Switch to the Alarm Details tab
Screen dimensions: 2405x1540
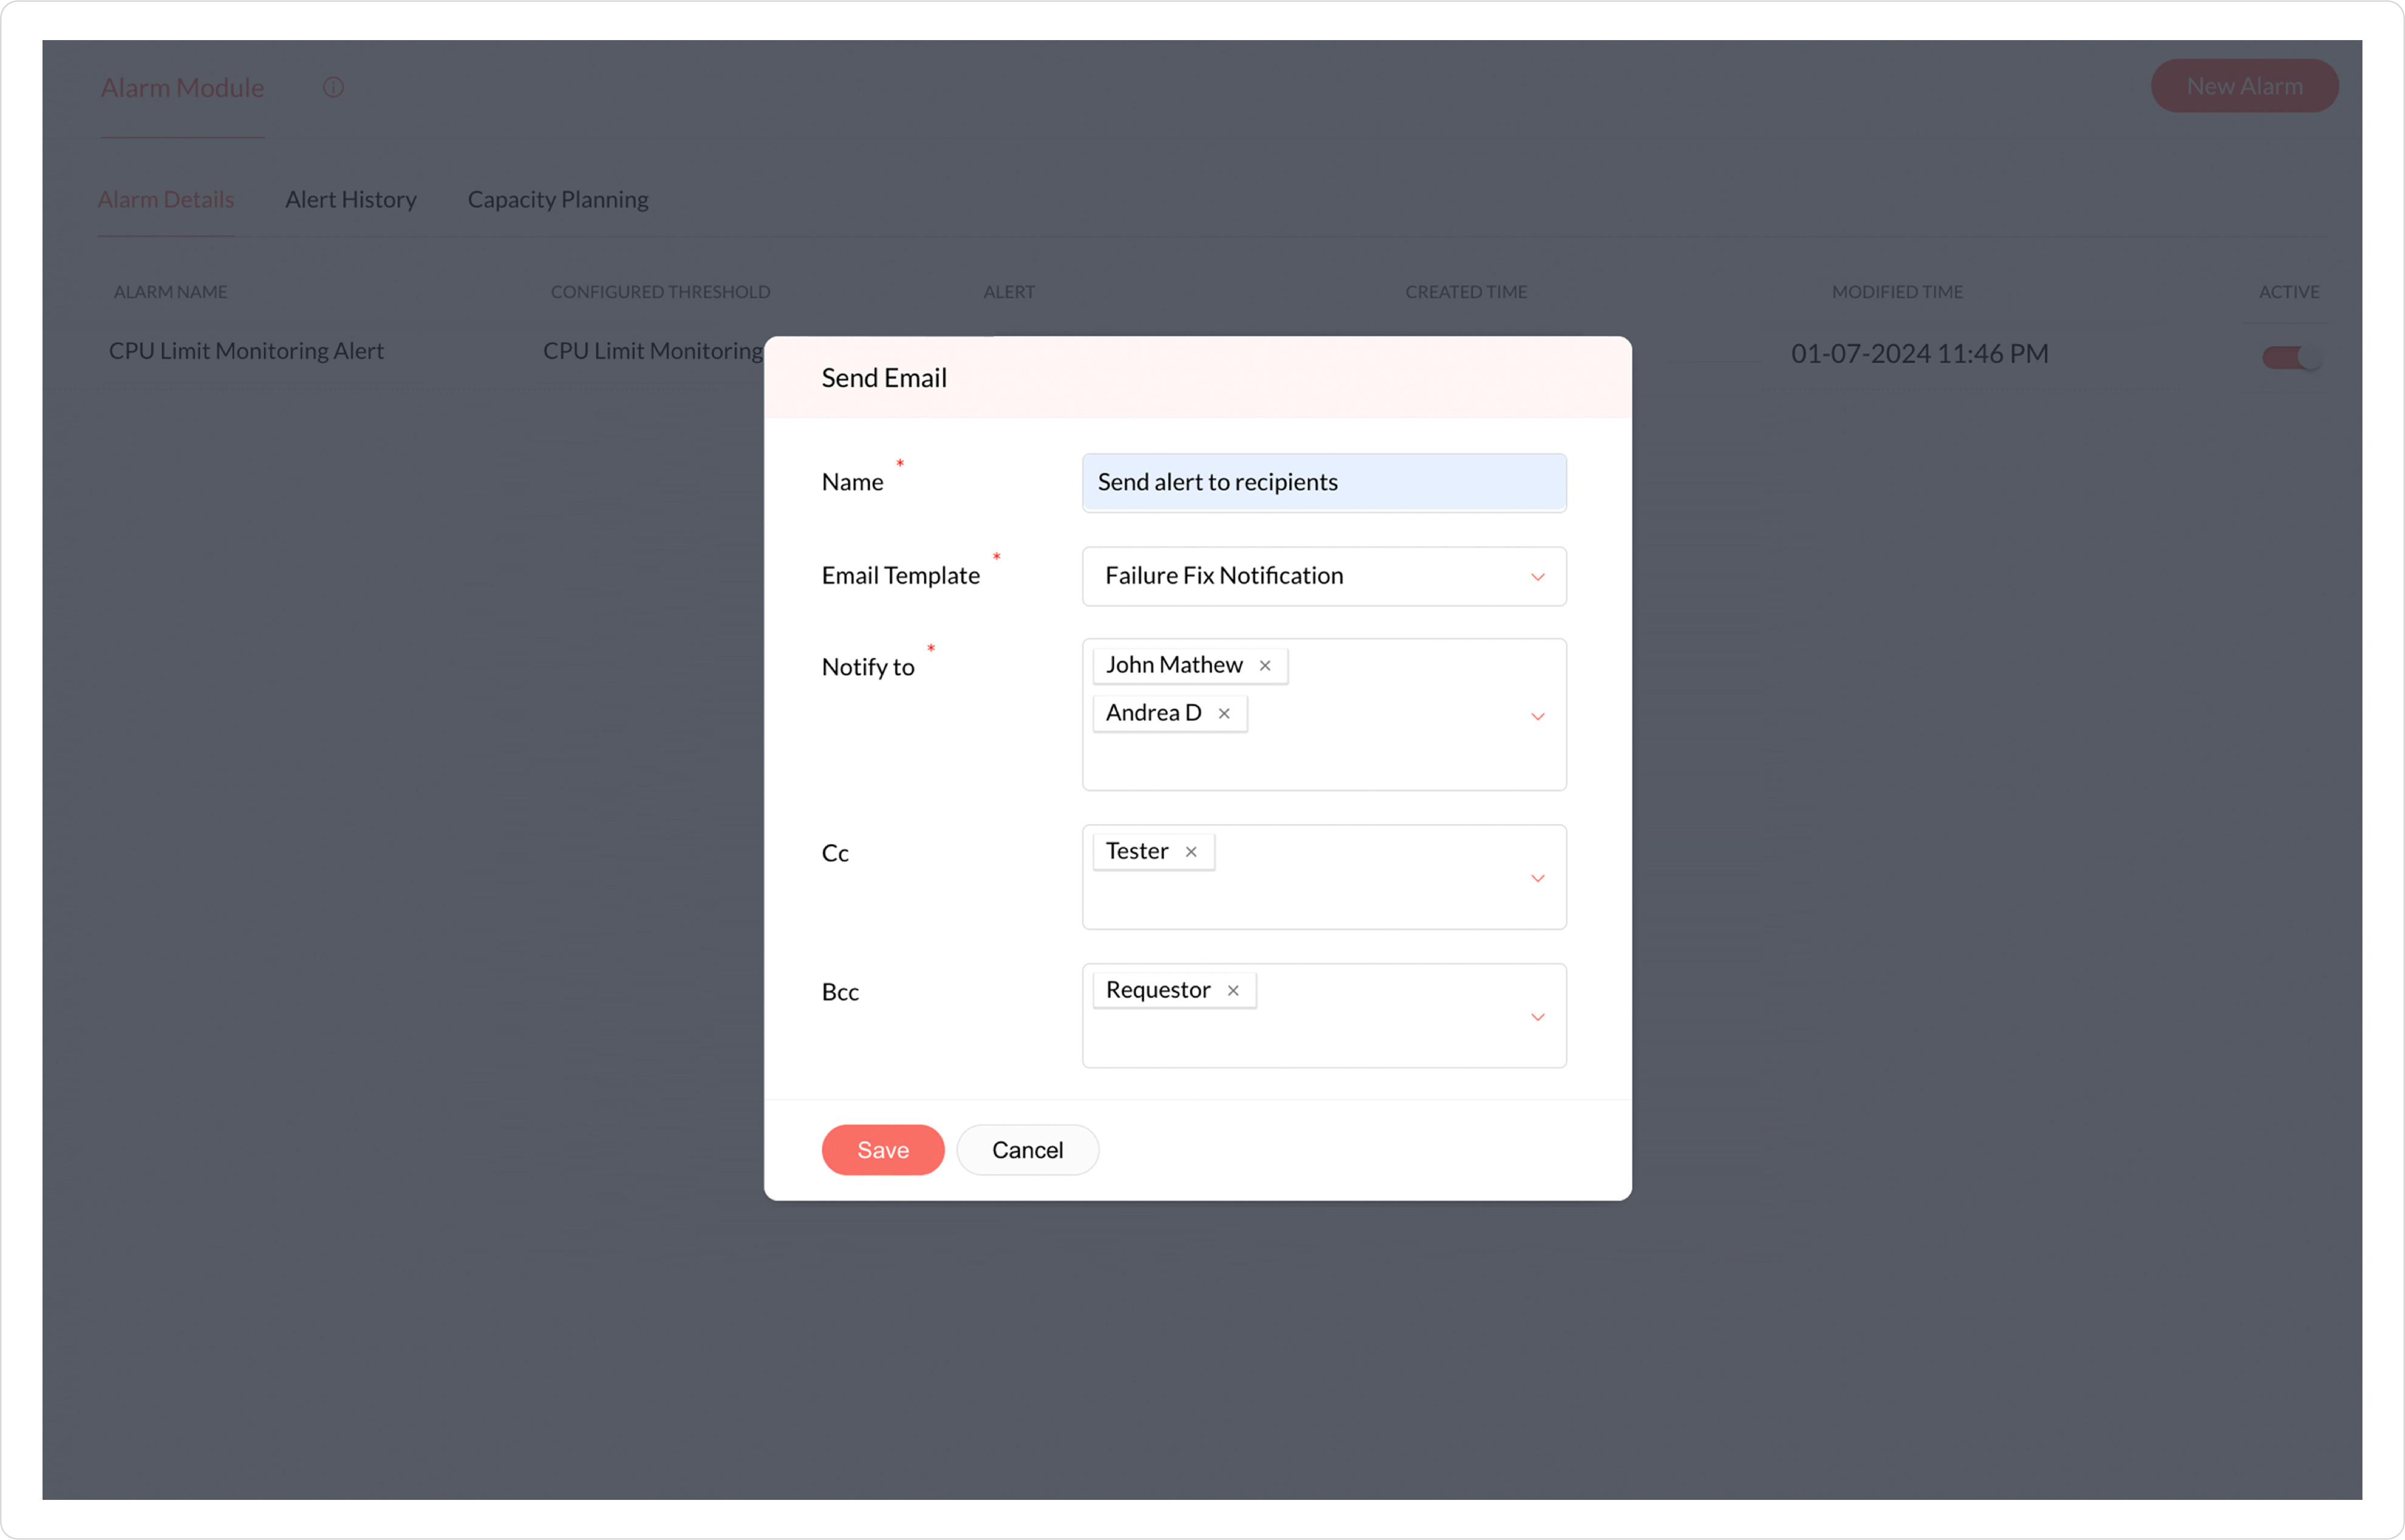[x=166, y=200]
